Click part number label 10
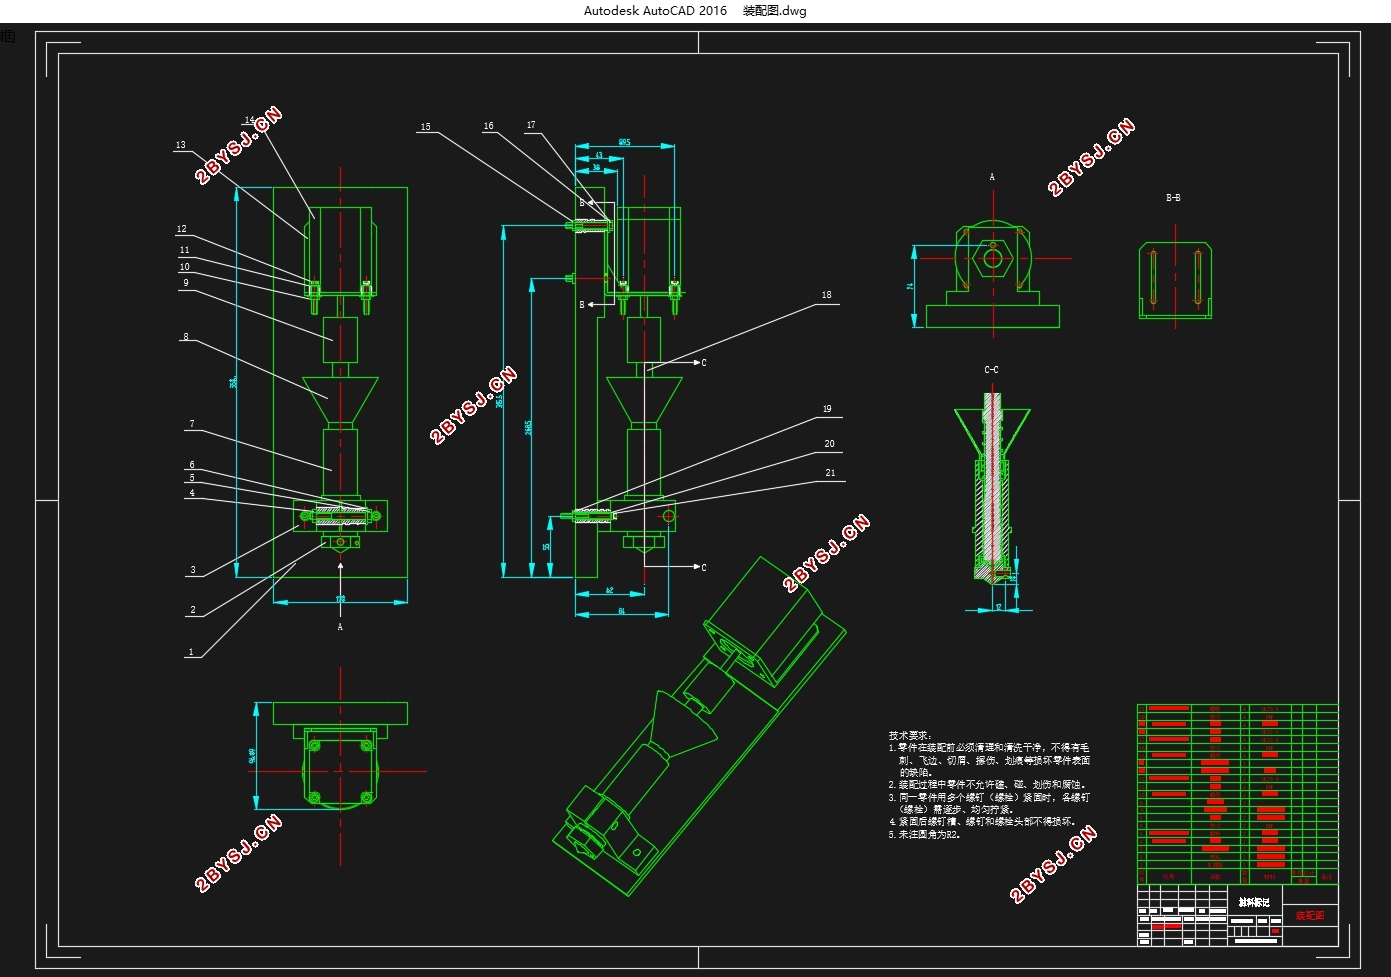The width and height of the screenshot is (1391, 977). pos(184,267)
